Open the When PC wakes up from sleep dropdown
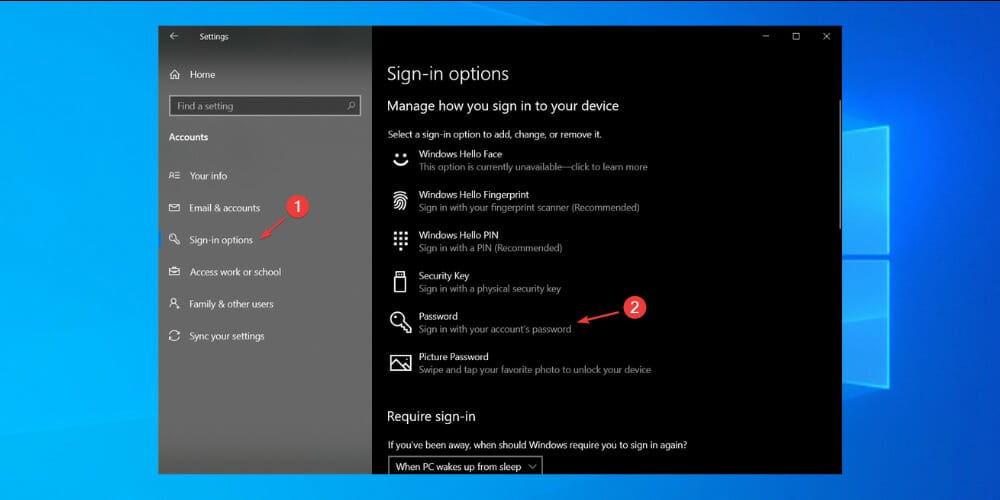Screen dimensions: 1000x500 point(465,466)
